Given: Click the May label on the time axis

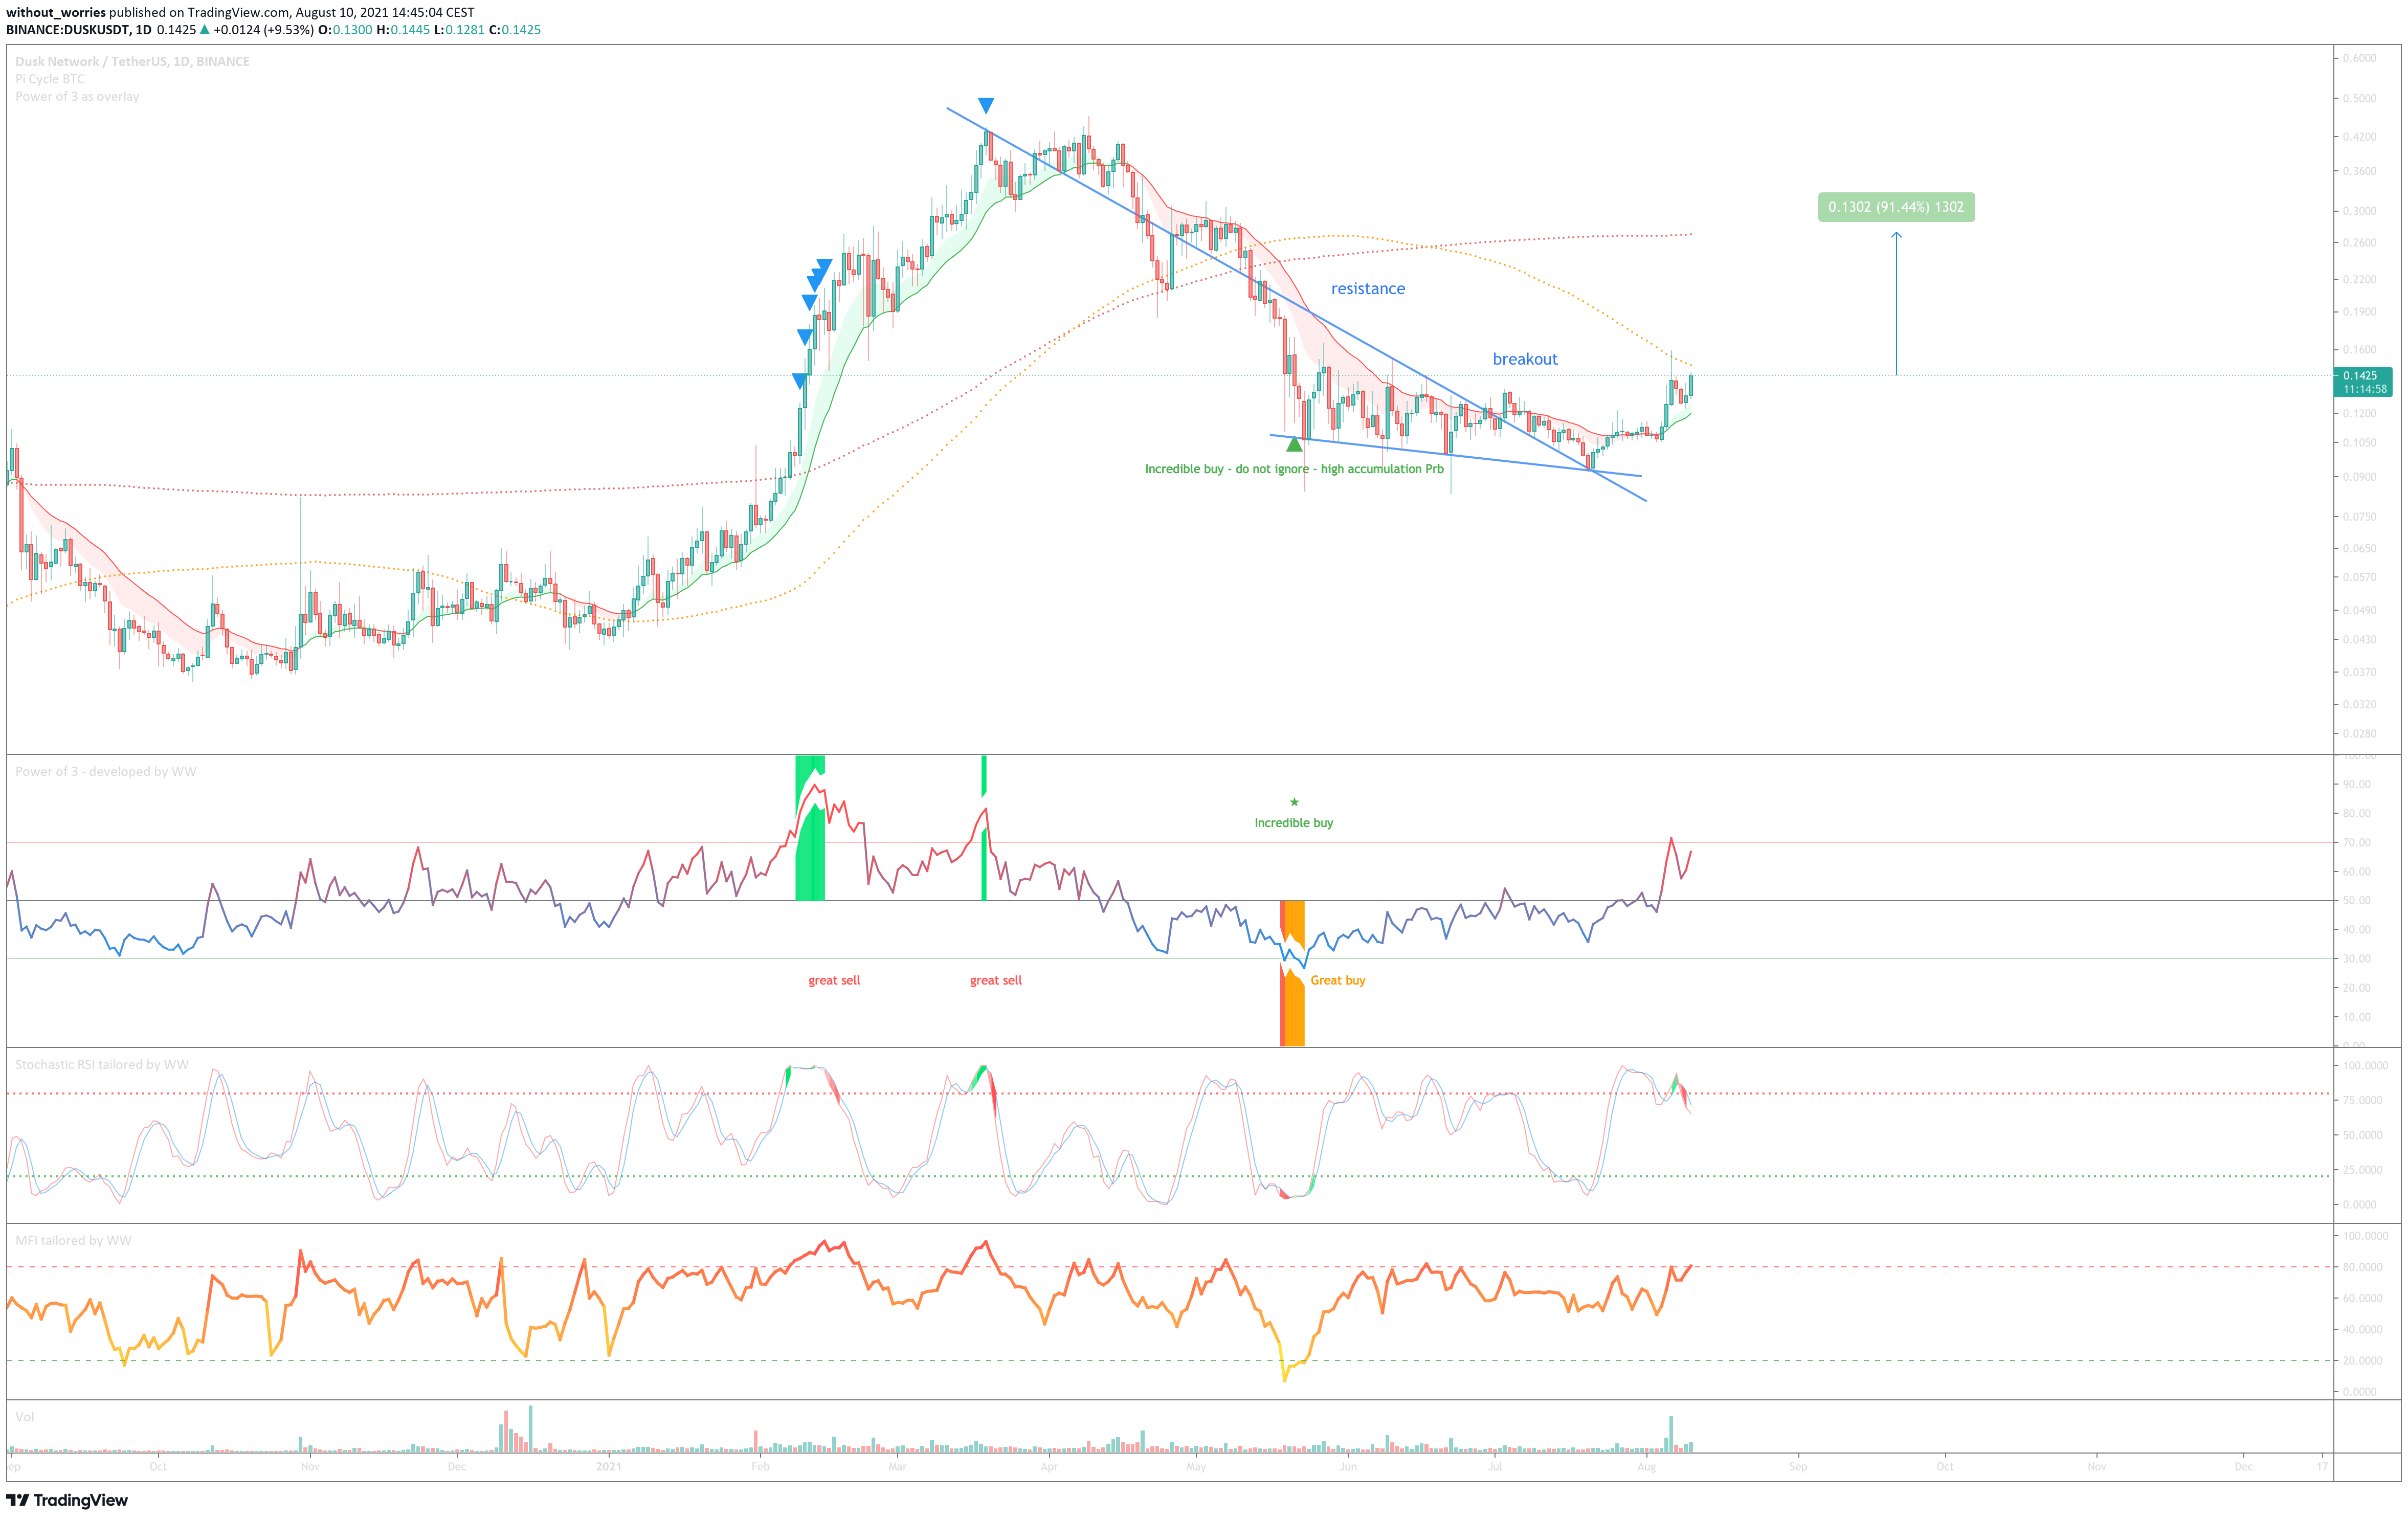Looking at the screenshot, I should pos(1196,1467).
